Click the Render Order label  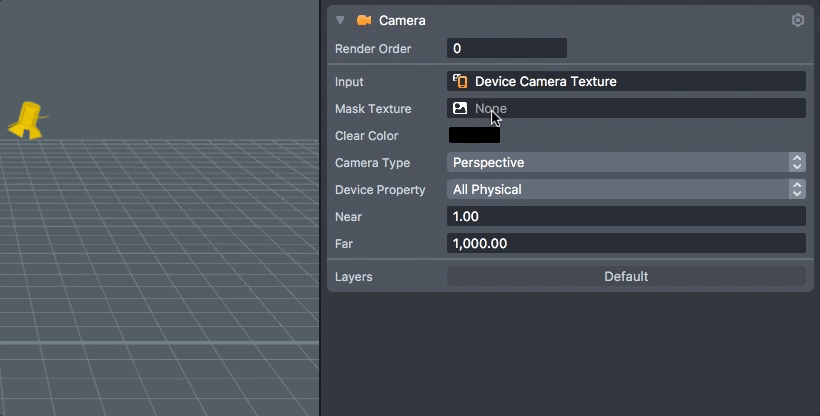[x=373, y=49]
